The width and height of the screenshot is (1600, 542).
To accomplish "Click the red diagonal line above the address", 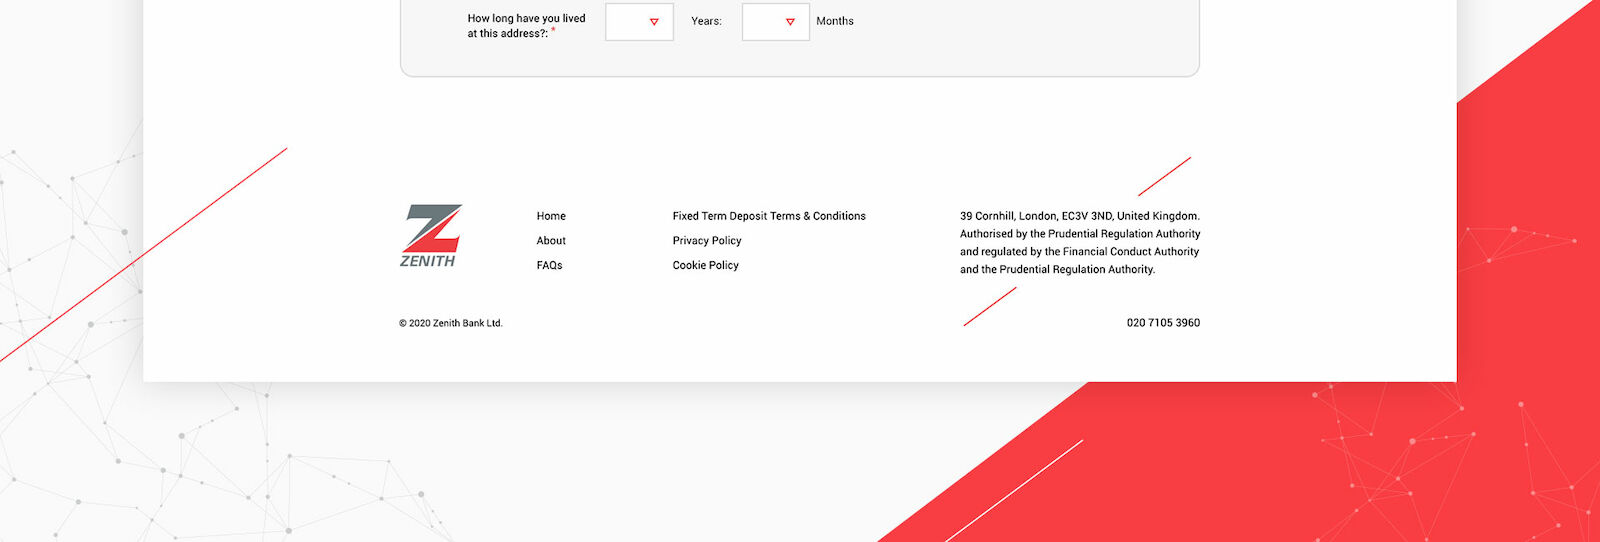I will coord(1164,176).
